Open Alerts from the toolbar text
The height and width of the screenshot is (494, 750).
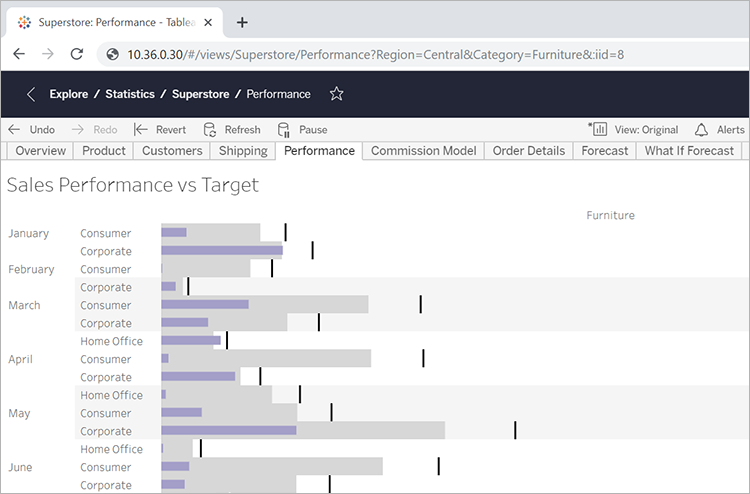coord(730,130)
